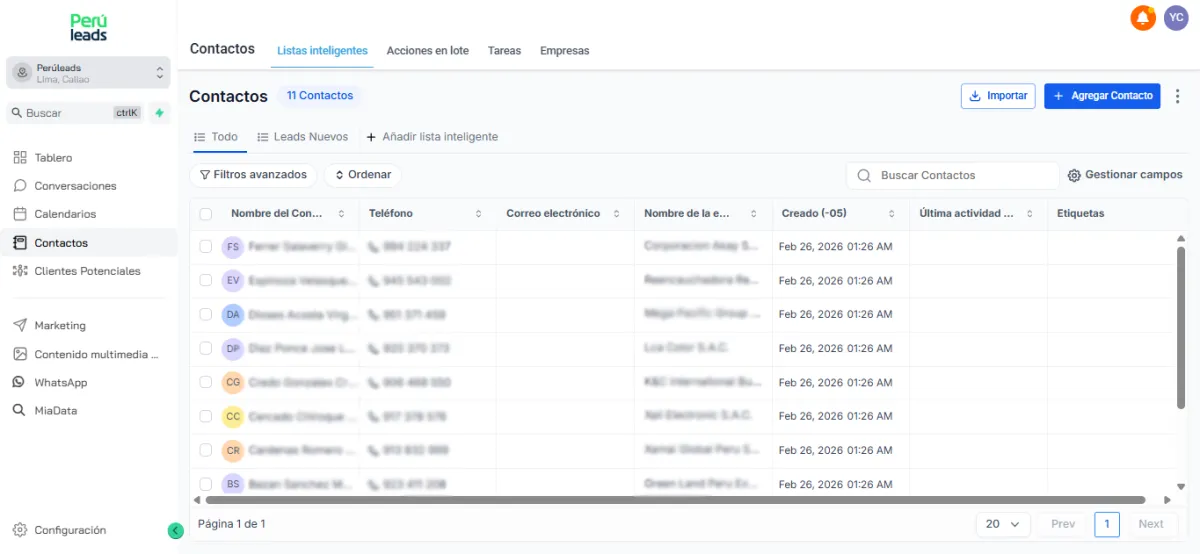The height and width of the screenshot is (554, 1200).
Task: Open the Ordenar sort dropdown
Action: click(362, 175)
